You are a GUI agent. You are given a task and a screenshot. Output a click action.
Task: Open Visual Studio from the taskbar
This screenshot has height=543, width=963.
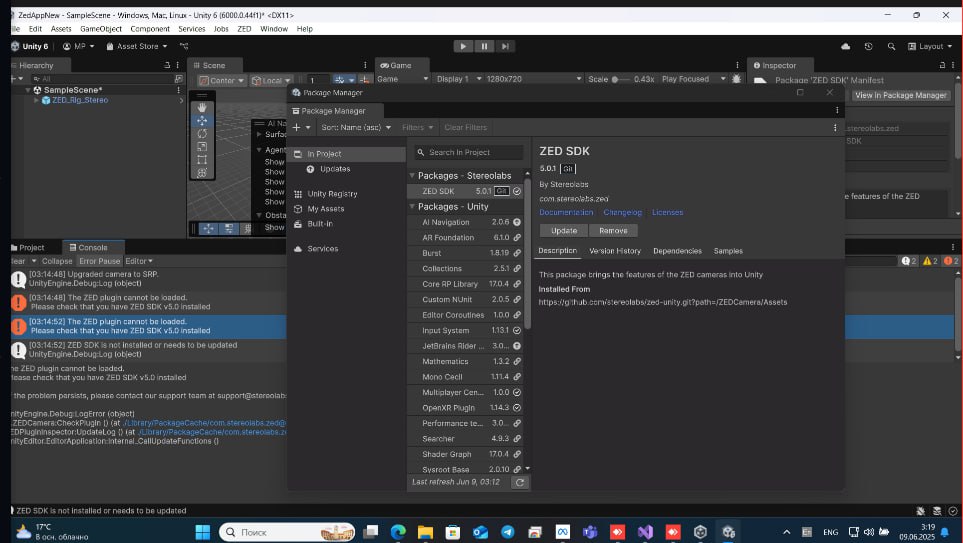pyautogui.click(x=645, y=532)
